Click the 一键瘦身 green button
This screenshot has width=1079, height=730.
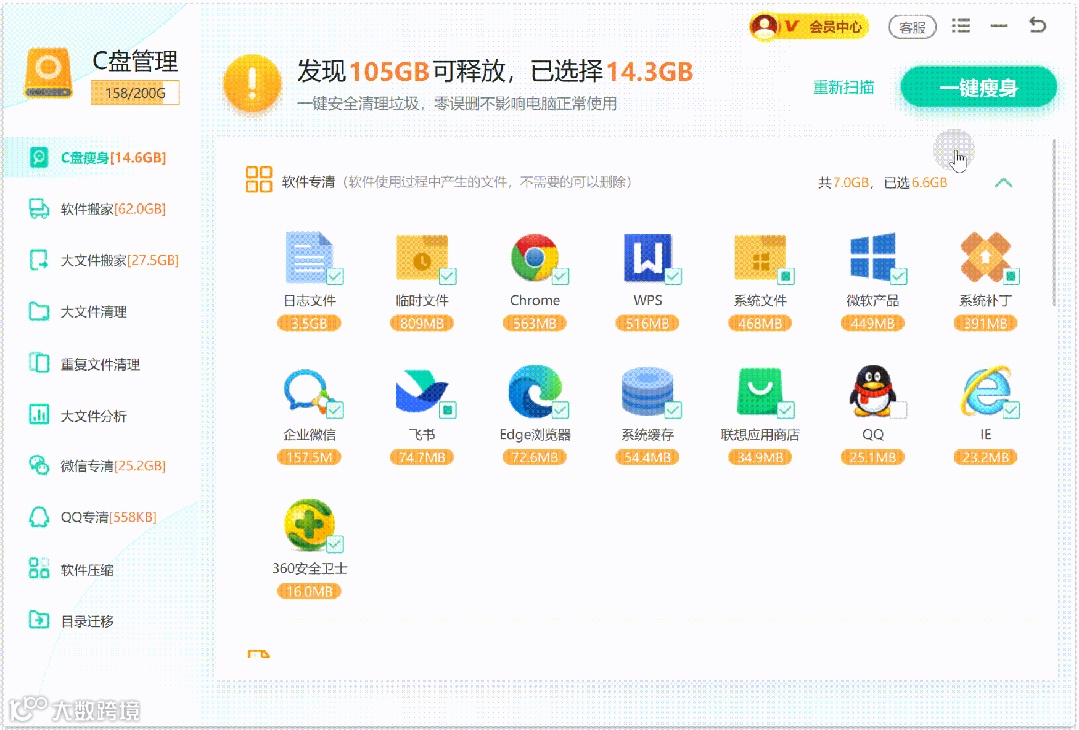[x=979, y=87]
